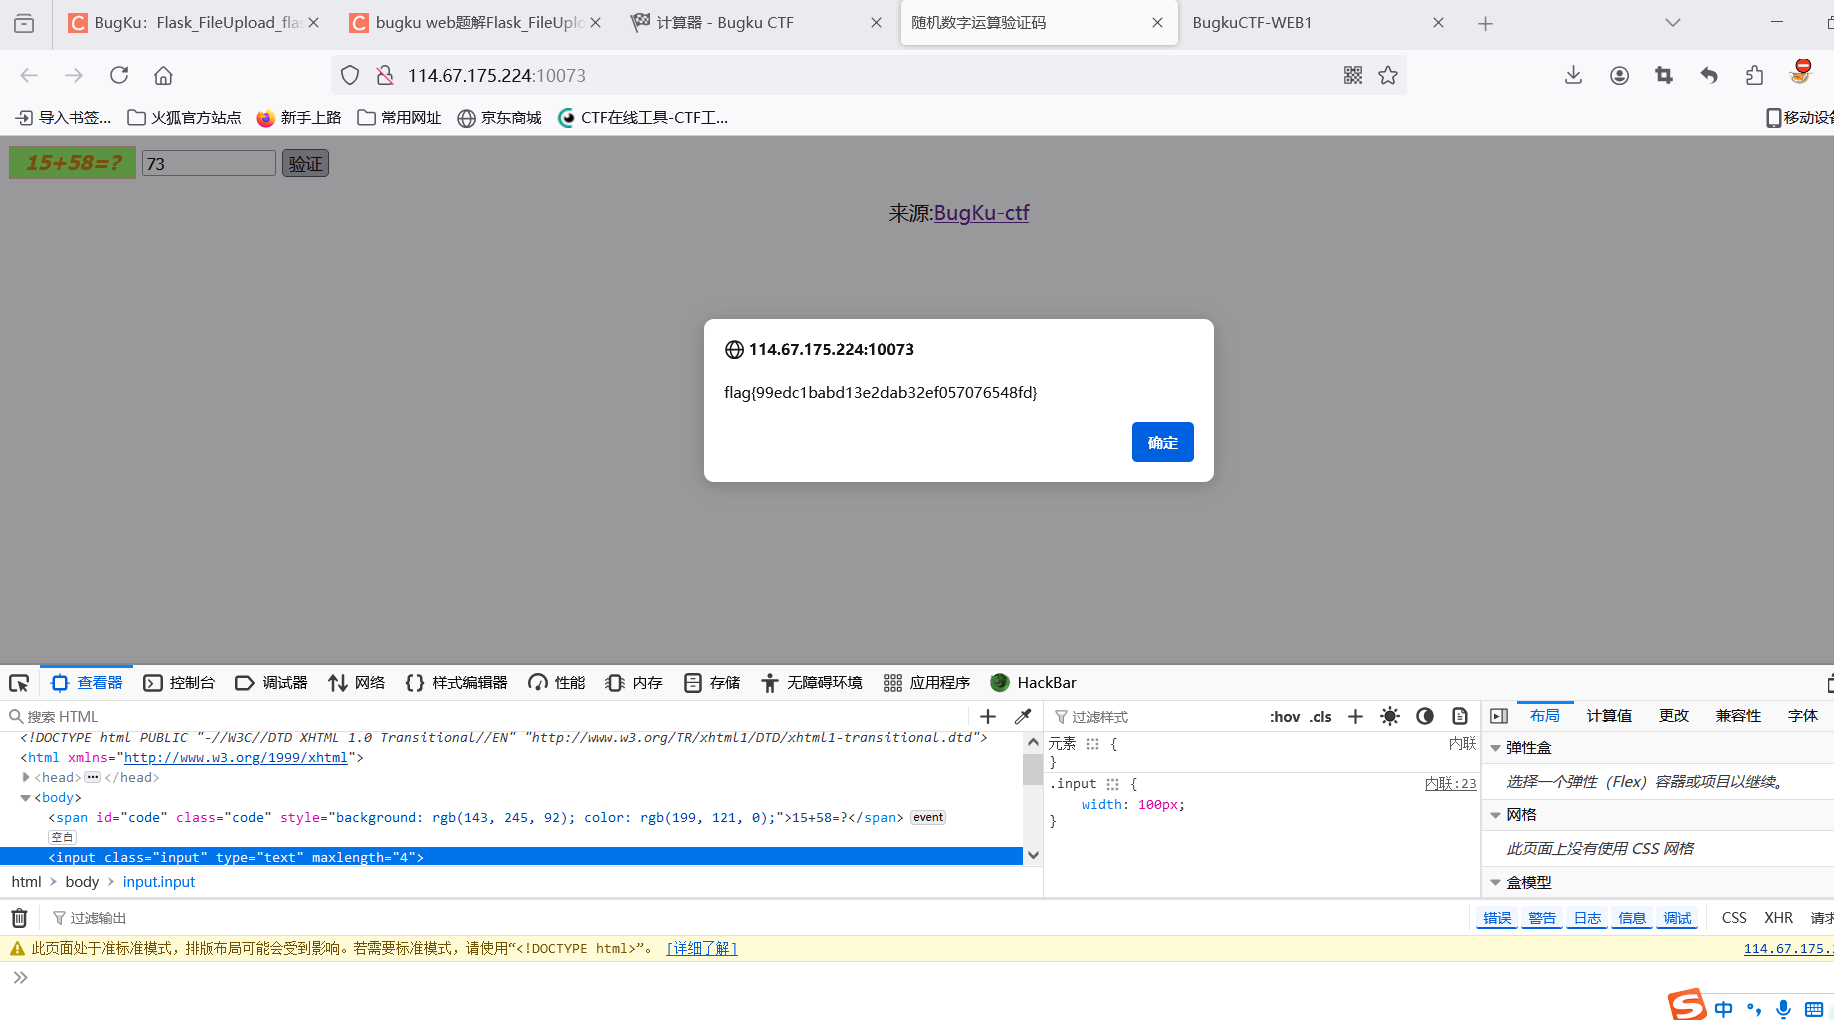Collapse the 弹性盒 section in Layout panel
Image resolution: width=1834 pixels, height=1020 pixels.
(1495, 747)
